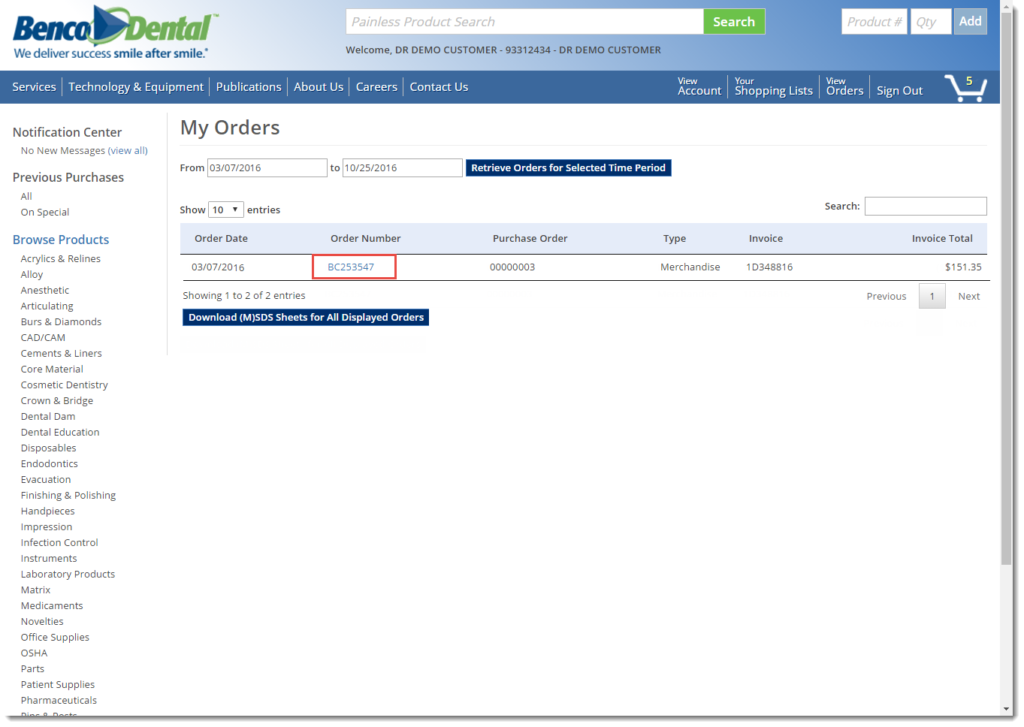Click the "From" date field
This screenshot has height=727, width=1024.
tap(267, 168)
